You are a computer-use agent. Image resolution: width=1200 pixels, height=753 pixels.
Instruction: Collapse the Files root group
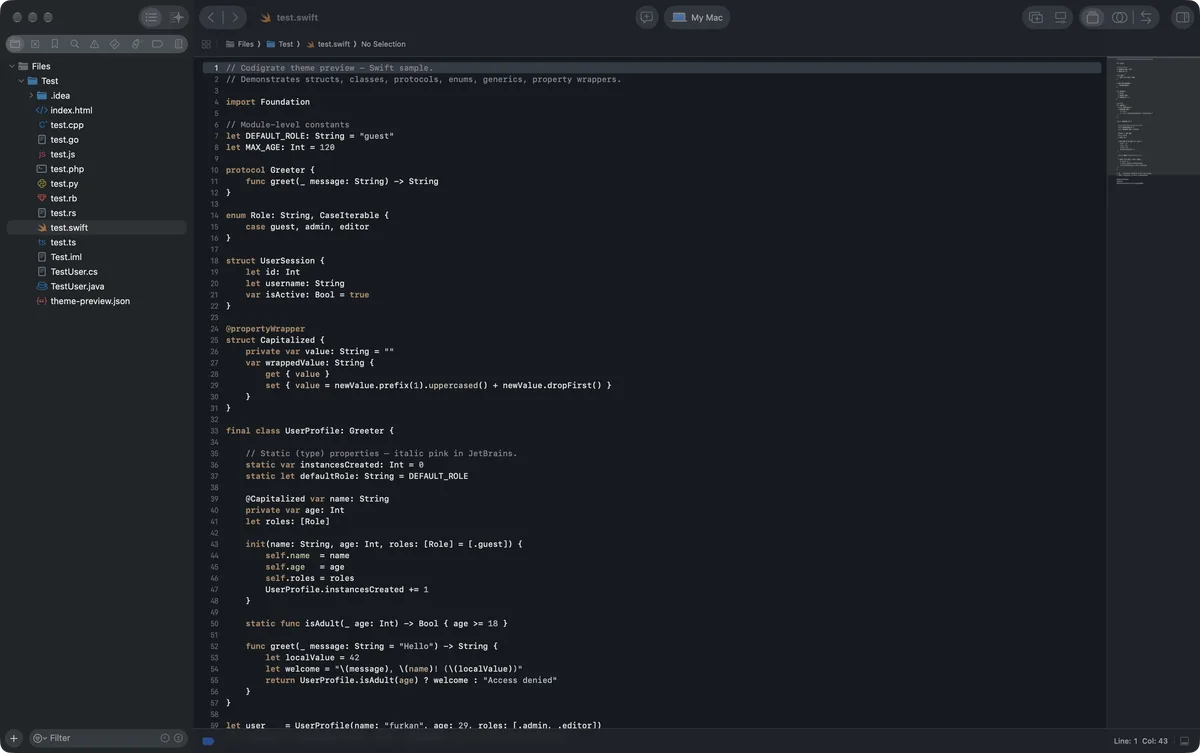(11, 67)
